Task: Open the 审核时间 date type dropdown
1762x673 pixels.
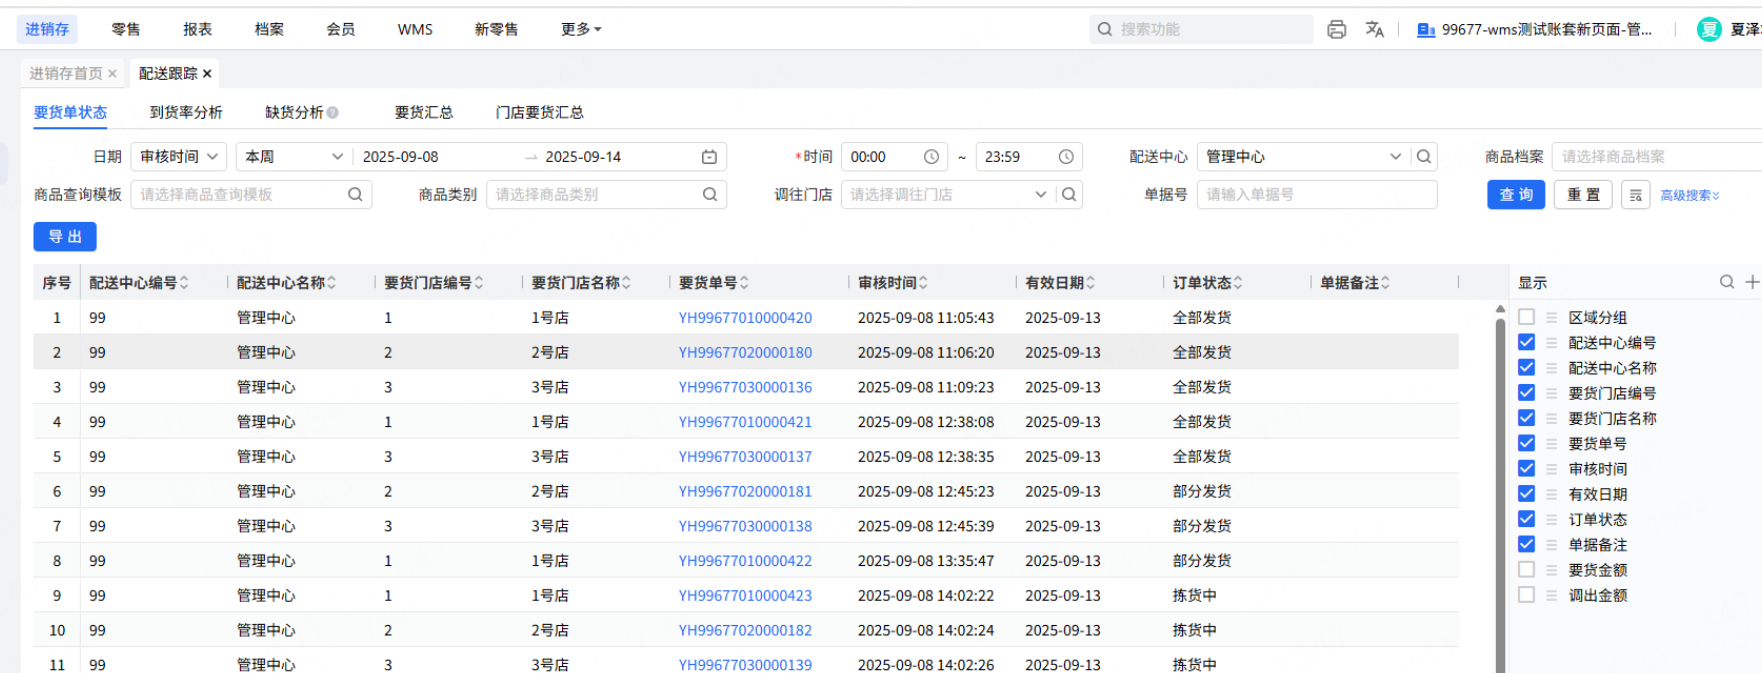Action: coord(179,157)
